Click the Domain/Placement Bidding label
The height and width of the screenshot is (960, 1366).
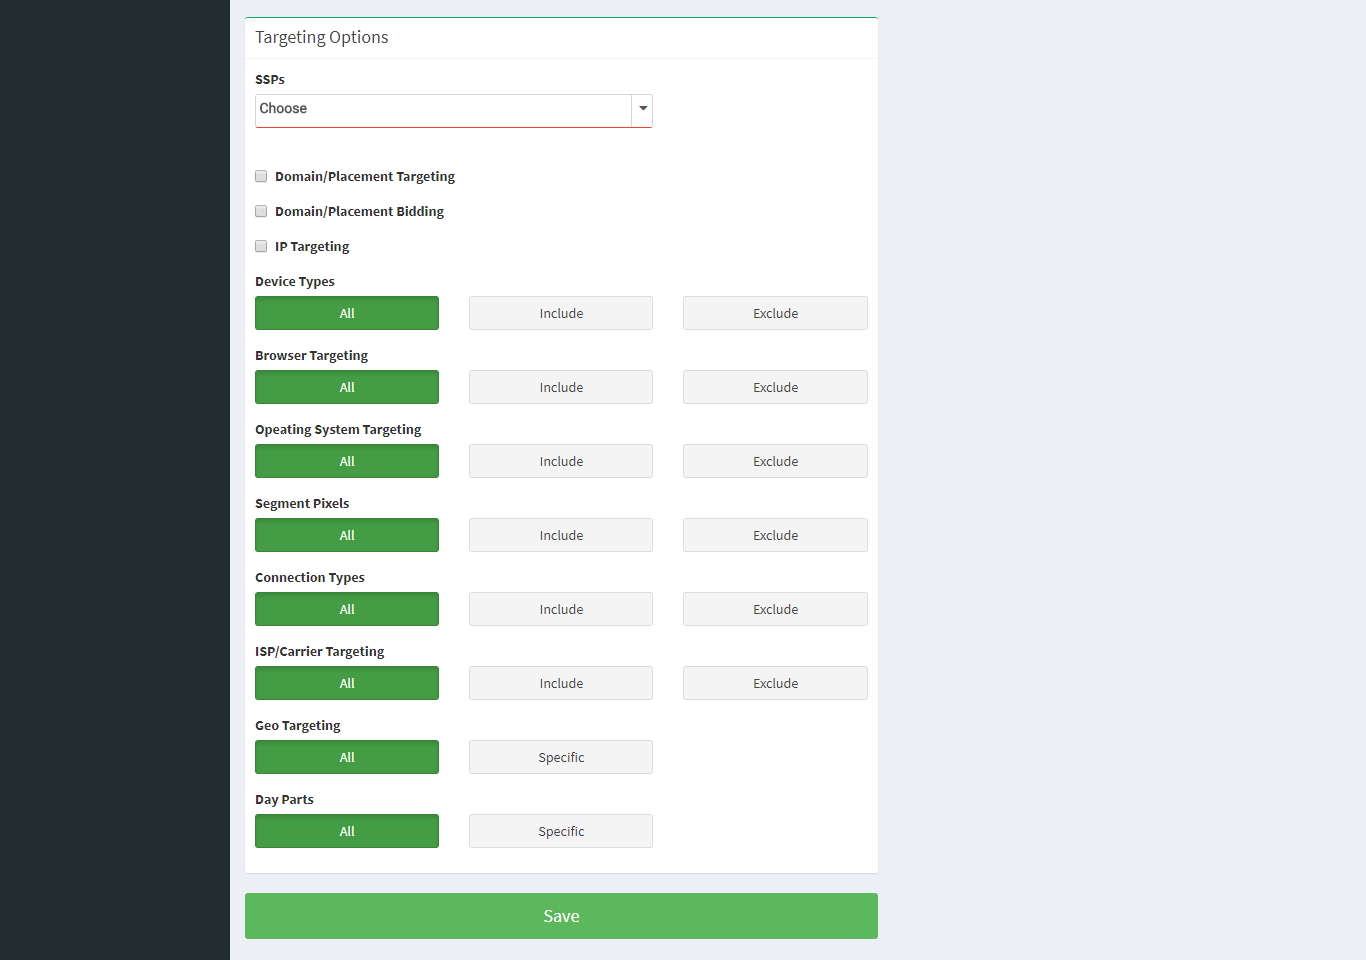tap(359, 211)
